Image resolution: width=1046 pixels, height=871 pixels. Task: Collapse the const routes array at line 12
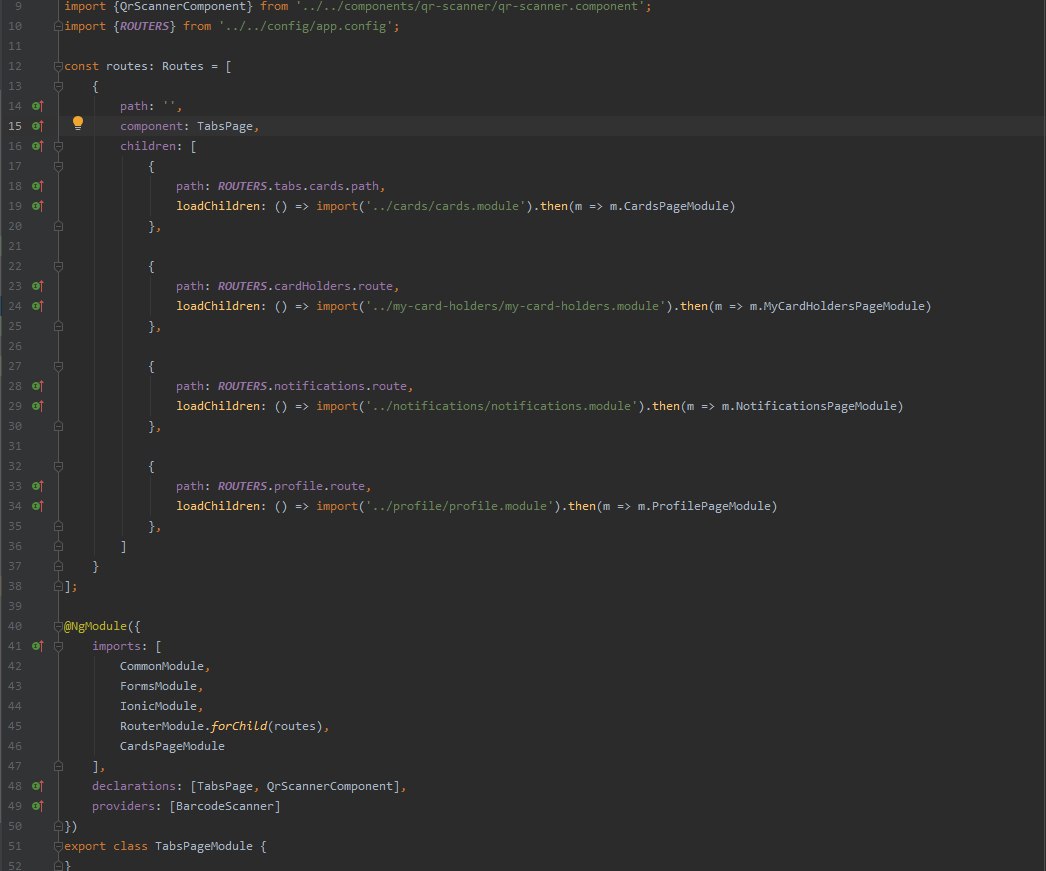pyautogui.click(x=58, y=66)
